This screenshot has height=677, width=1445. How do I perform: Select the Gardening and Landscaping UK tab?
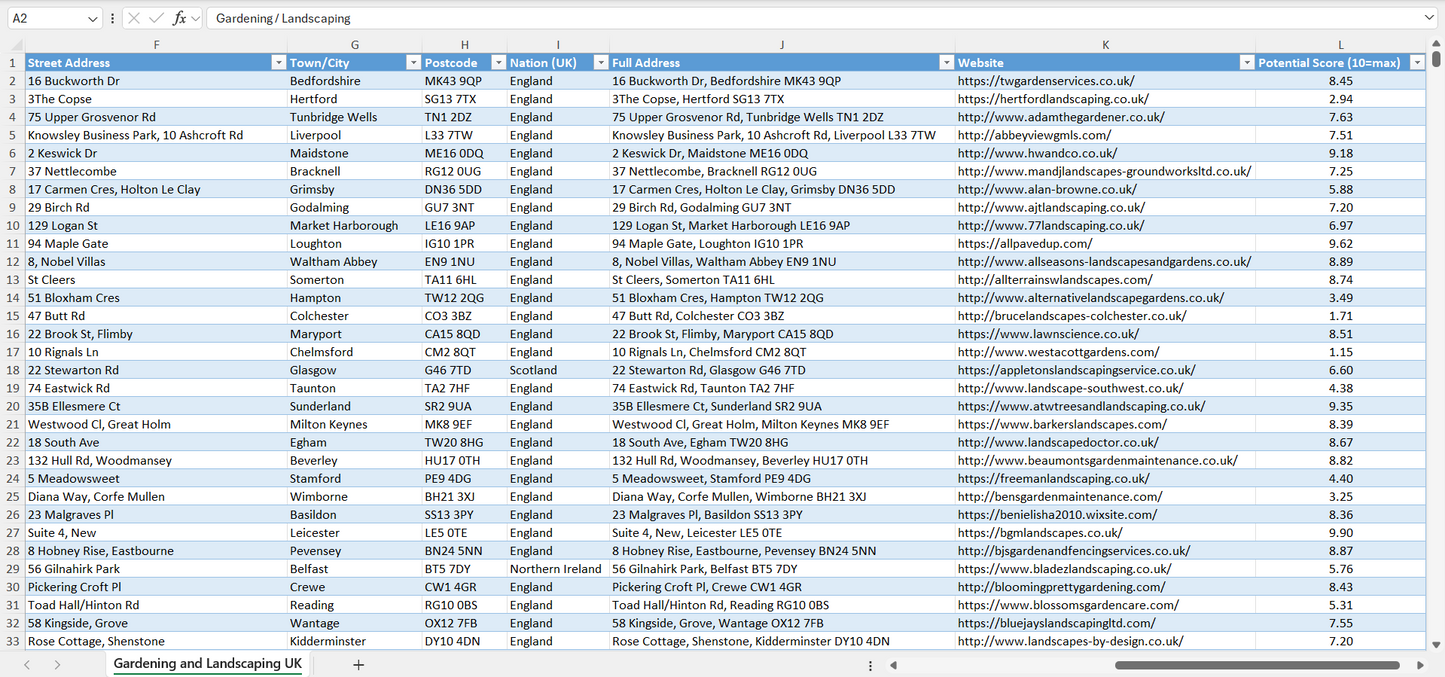207,664
